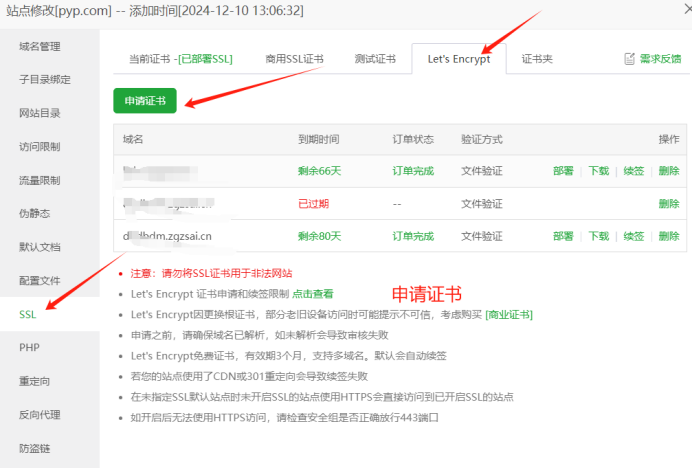Click 部署 for the 66-day certificate

pos(563,171)
